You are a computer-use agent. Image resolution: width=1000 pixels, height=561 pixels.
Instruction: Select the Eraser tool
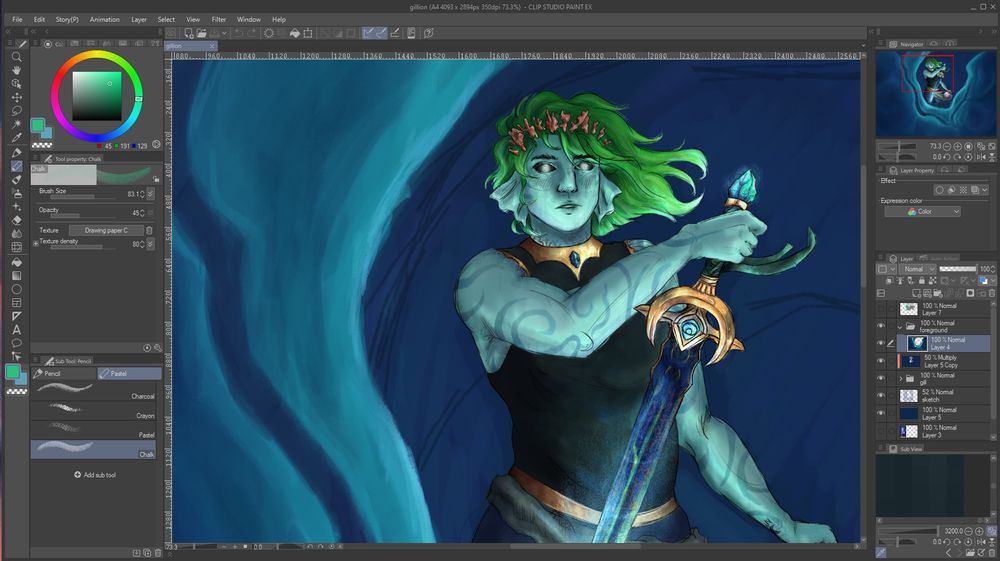(17, 220)
